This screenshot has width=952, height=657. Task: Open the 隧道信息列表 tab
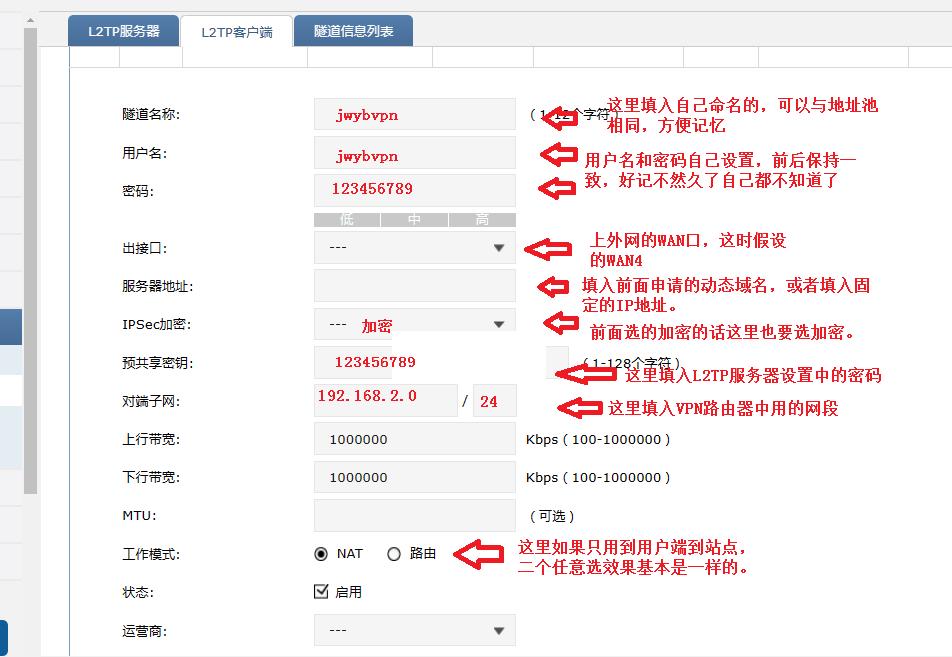click(352, 30)
